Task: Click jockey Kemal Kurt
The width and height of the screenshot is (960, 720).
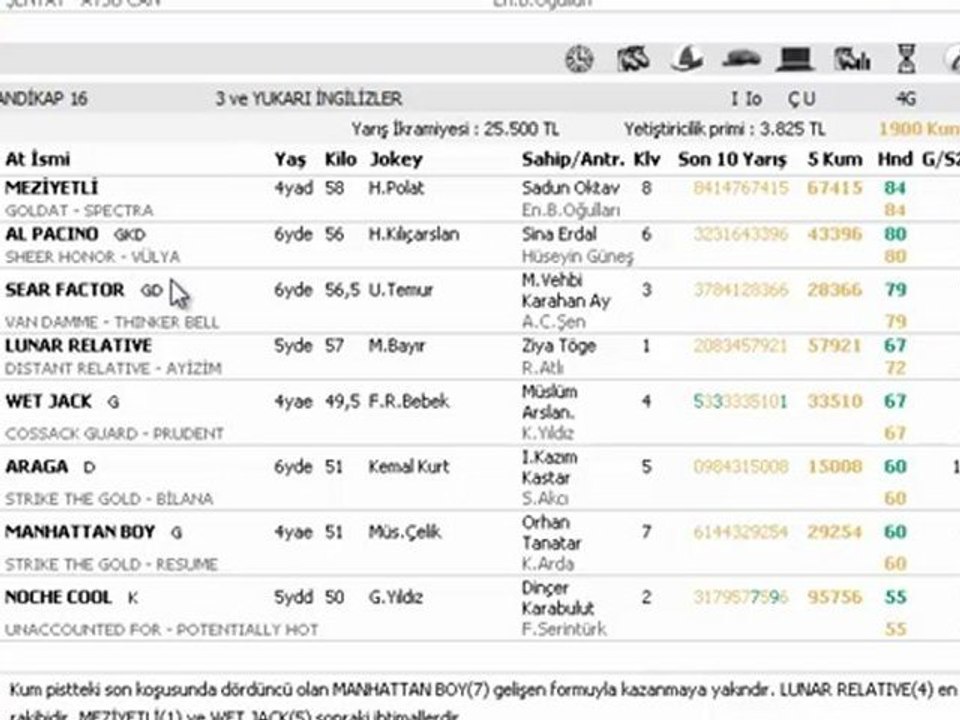Action: coord(408,467)
